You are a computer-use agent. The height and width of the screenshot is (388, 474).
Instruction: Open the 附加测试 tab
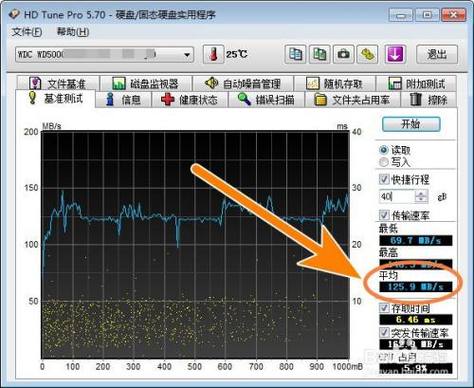click(416, 83)
